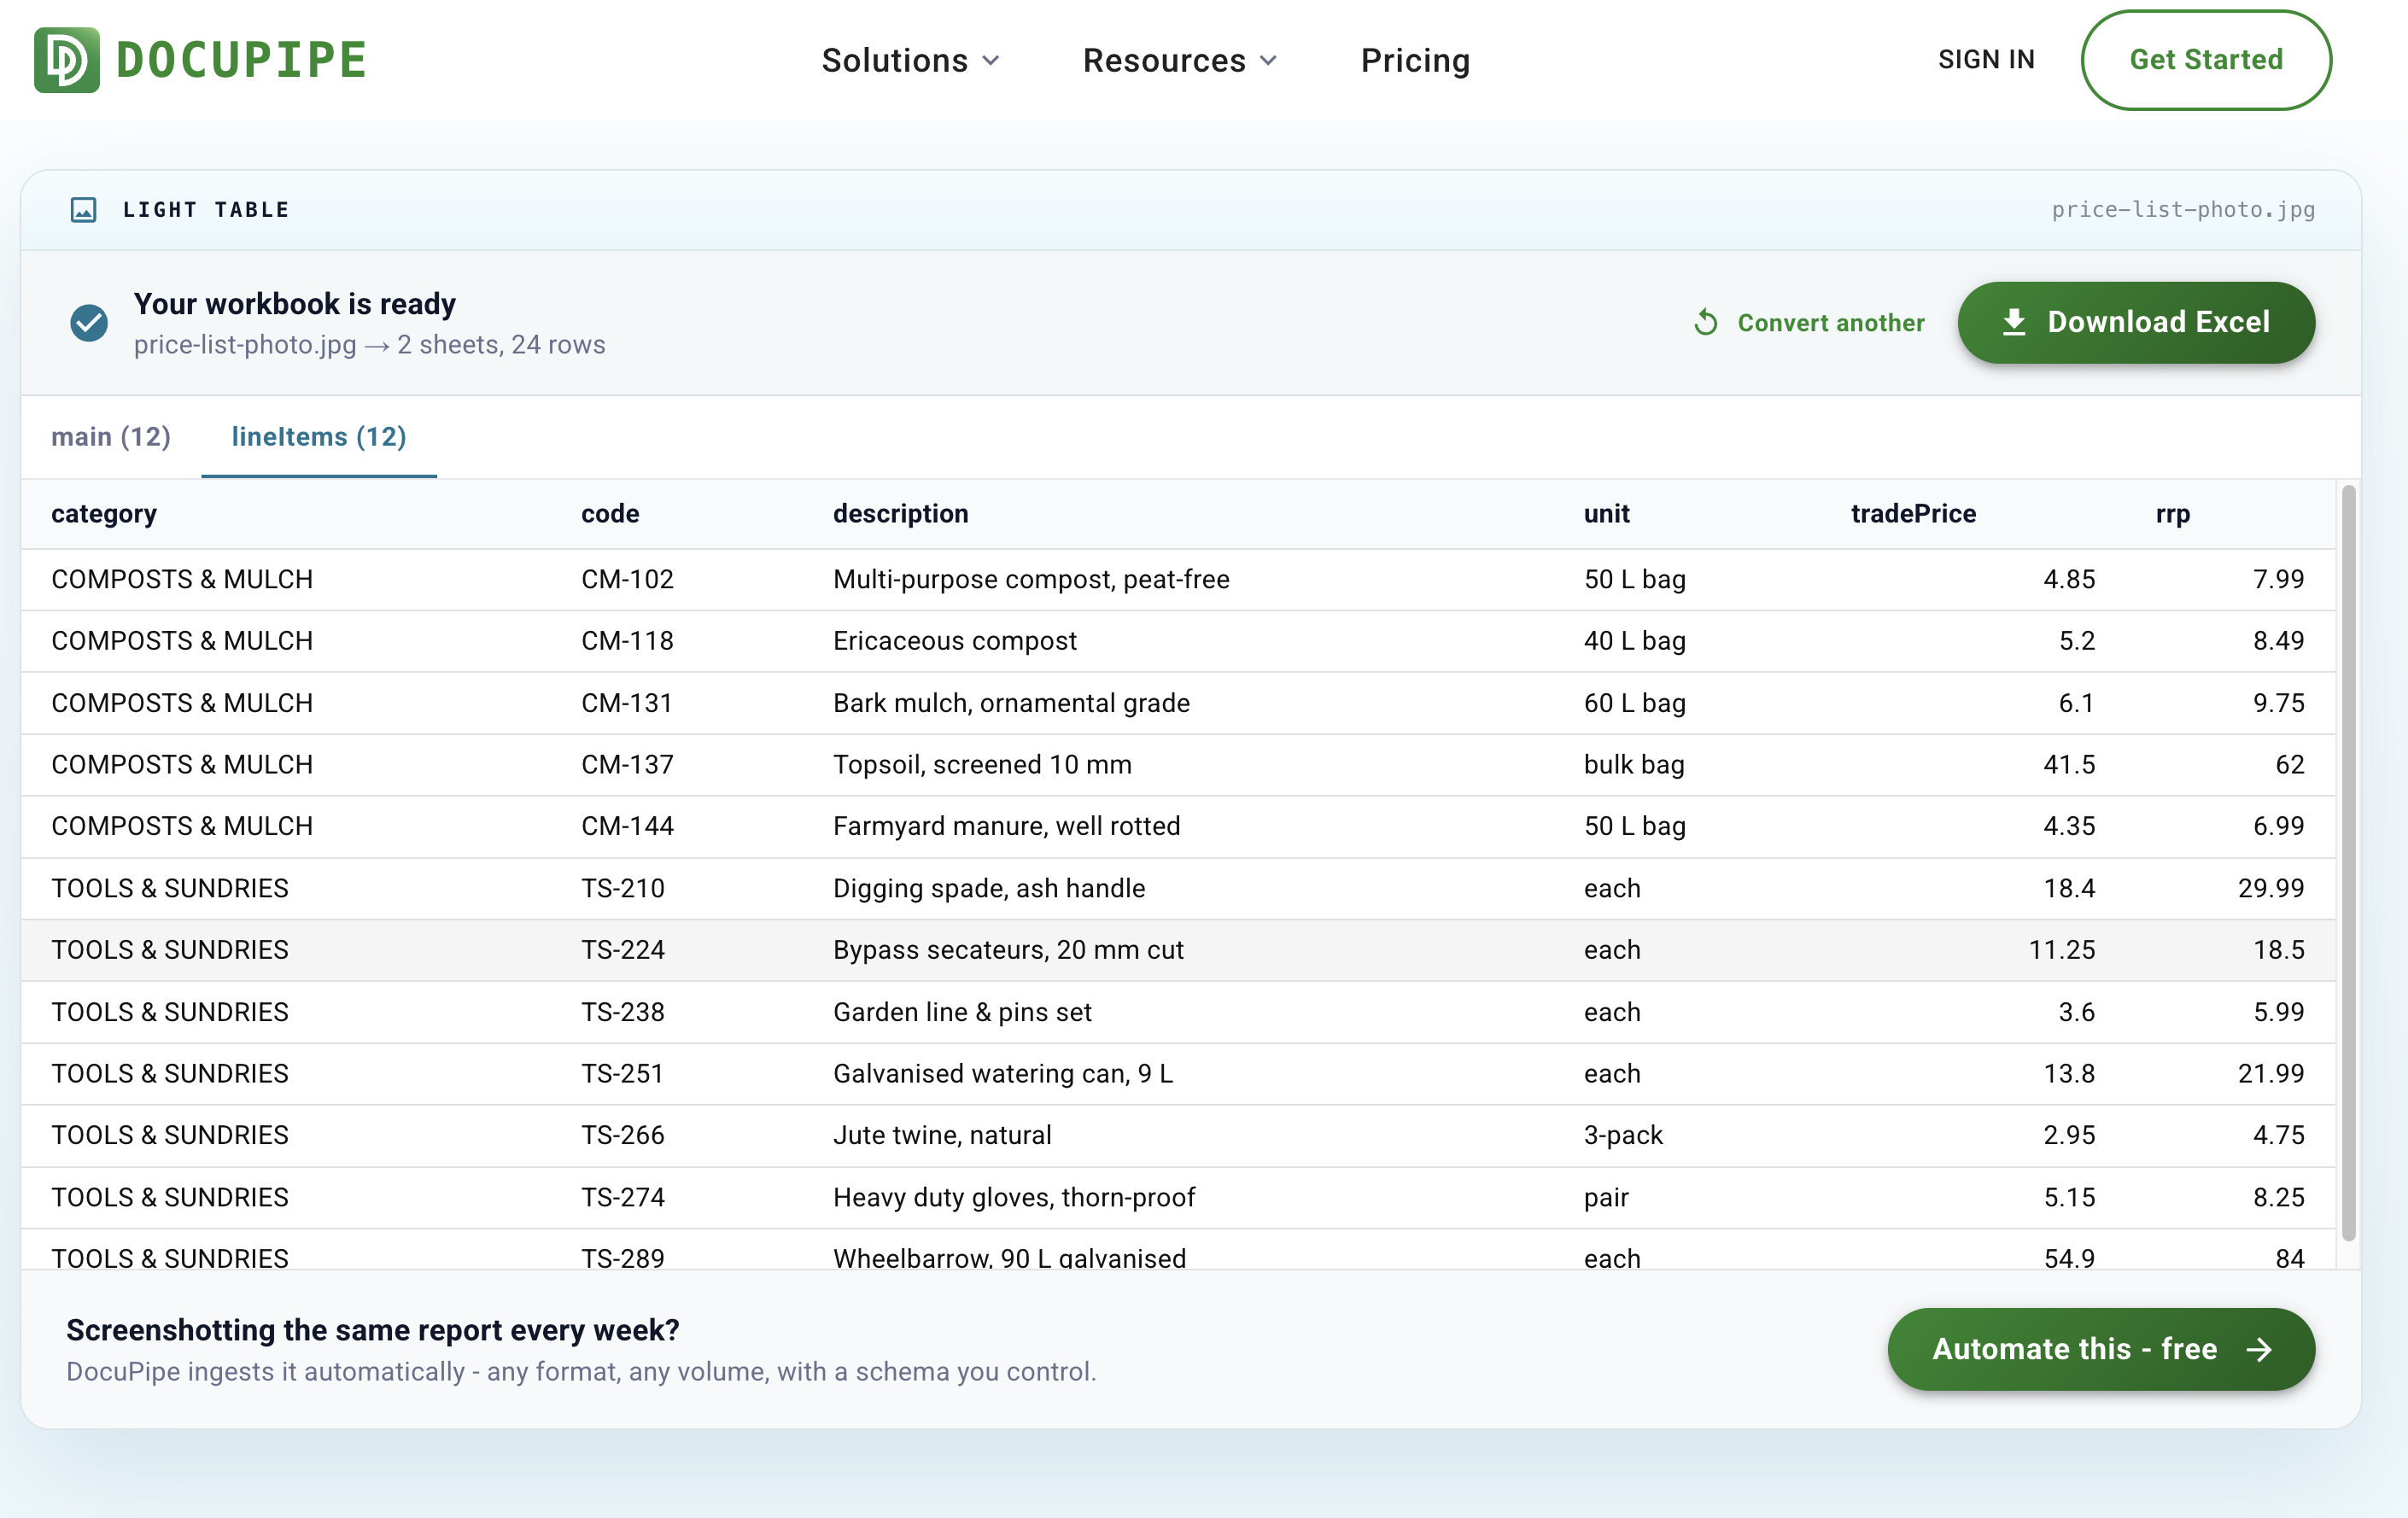The image size is (2408, 1518).
Task: Click the TS-224 code cell
Action: (622, 950)
